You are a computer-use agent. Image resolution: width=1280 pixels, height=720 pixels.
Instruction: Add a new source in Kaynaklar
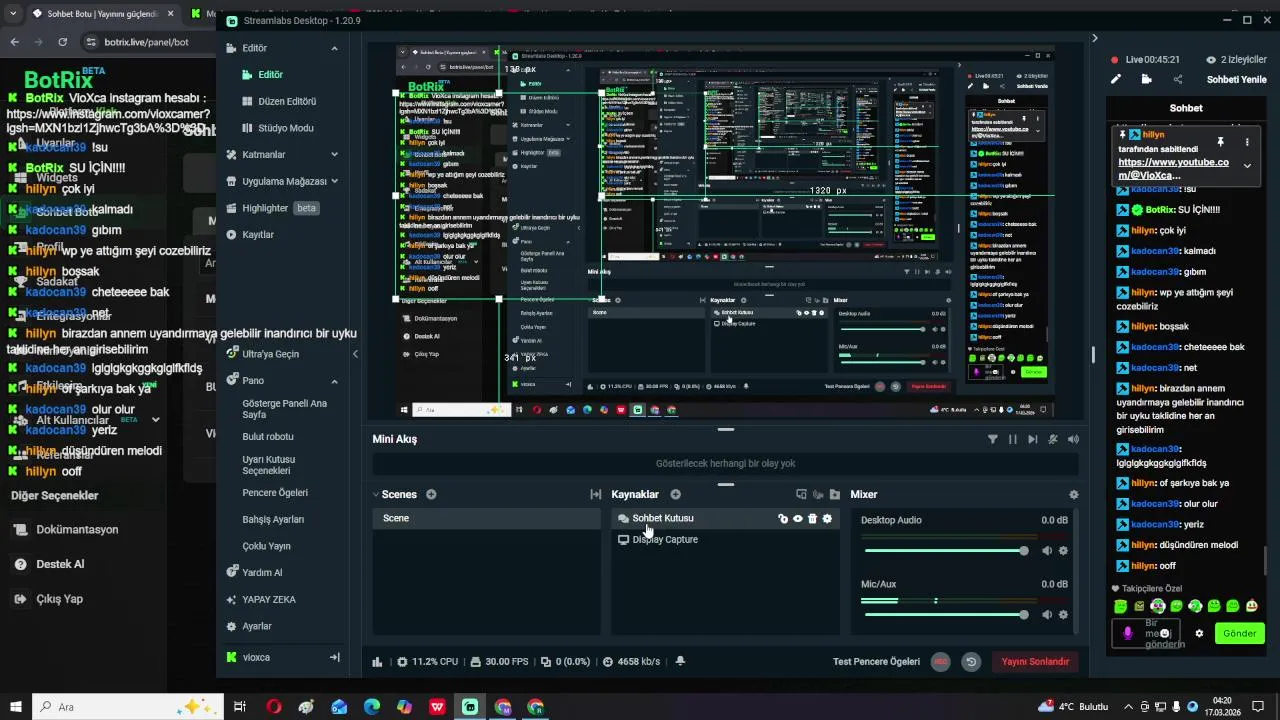tap(675, 494)
